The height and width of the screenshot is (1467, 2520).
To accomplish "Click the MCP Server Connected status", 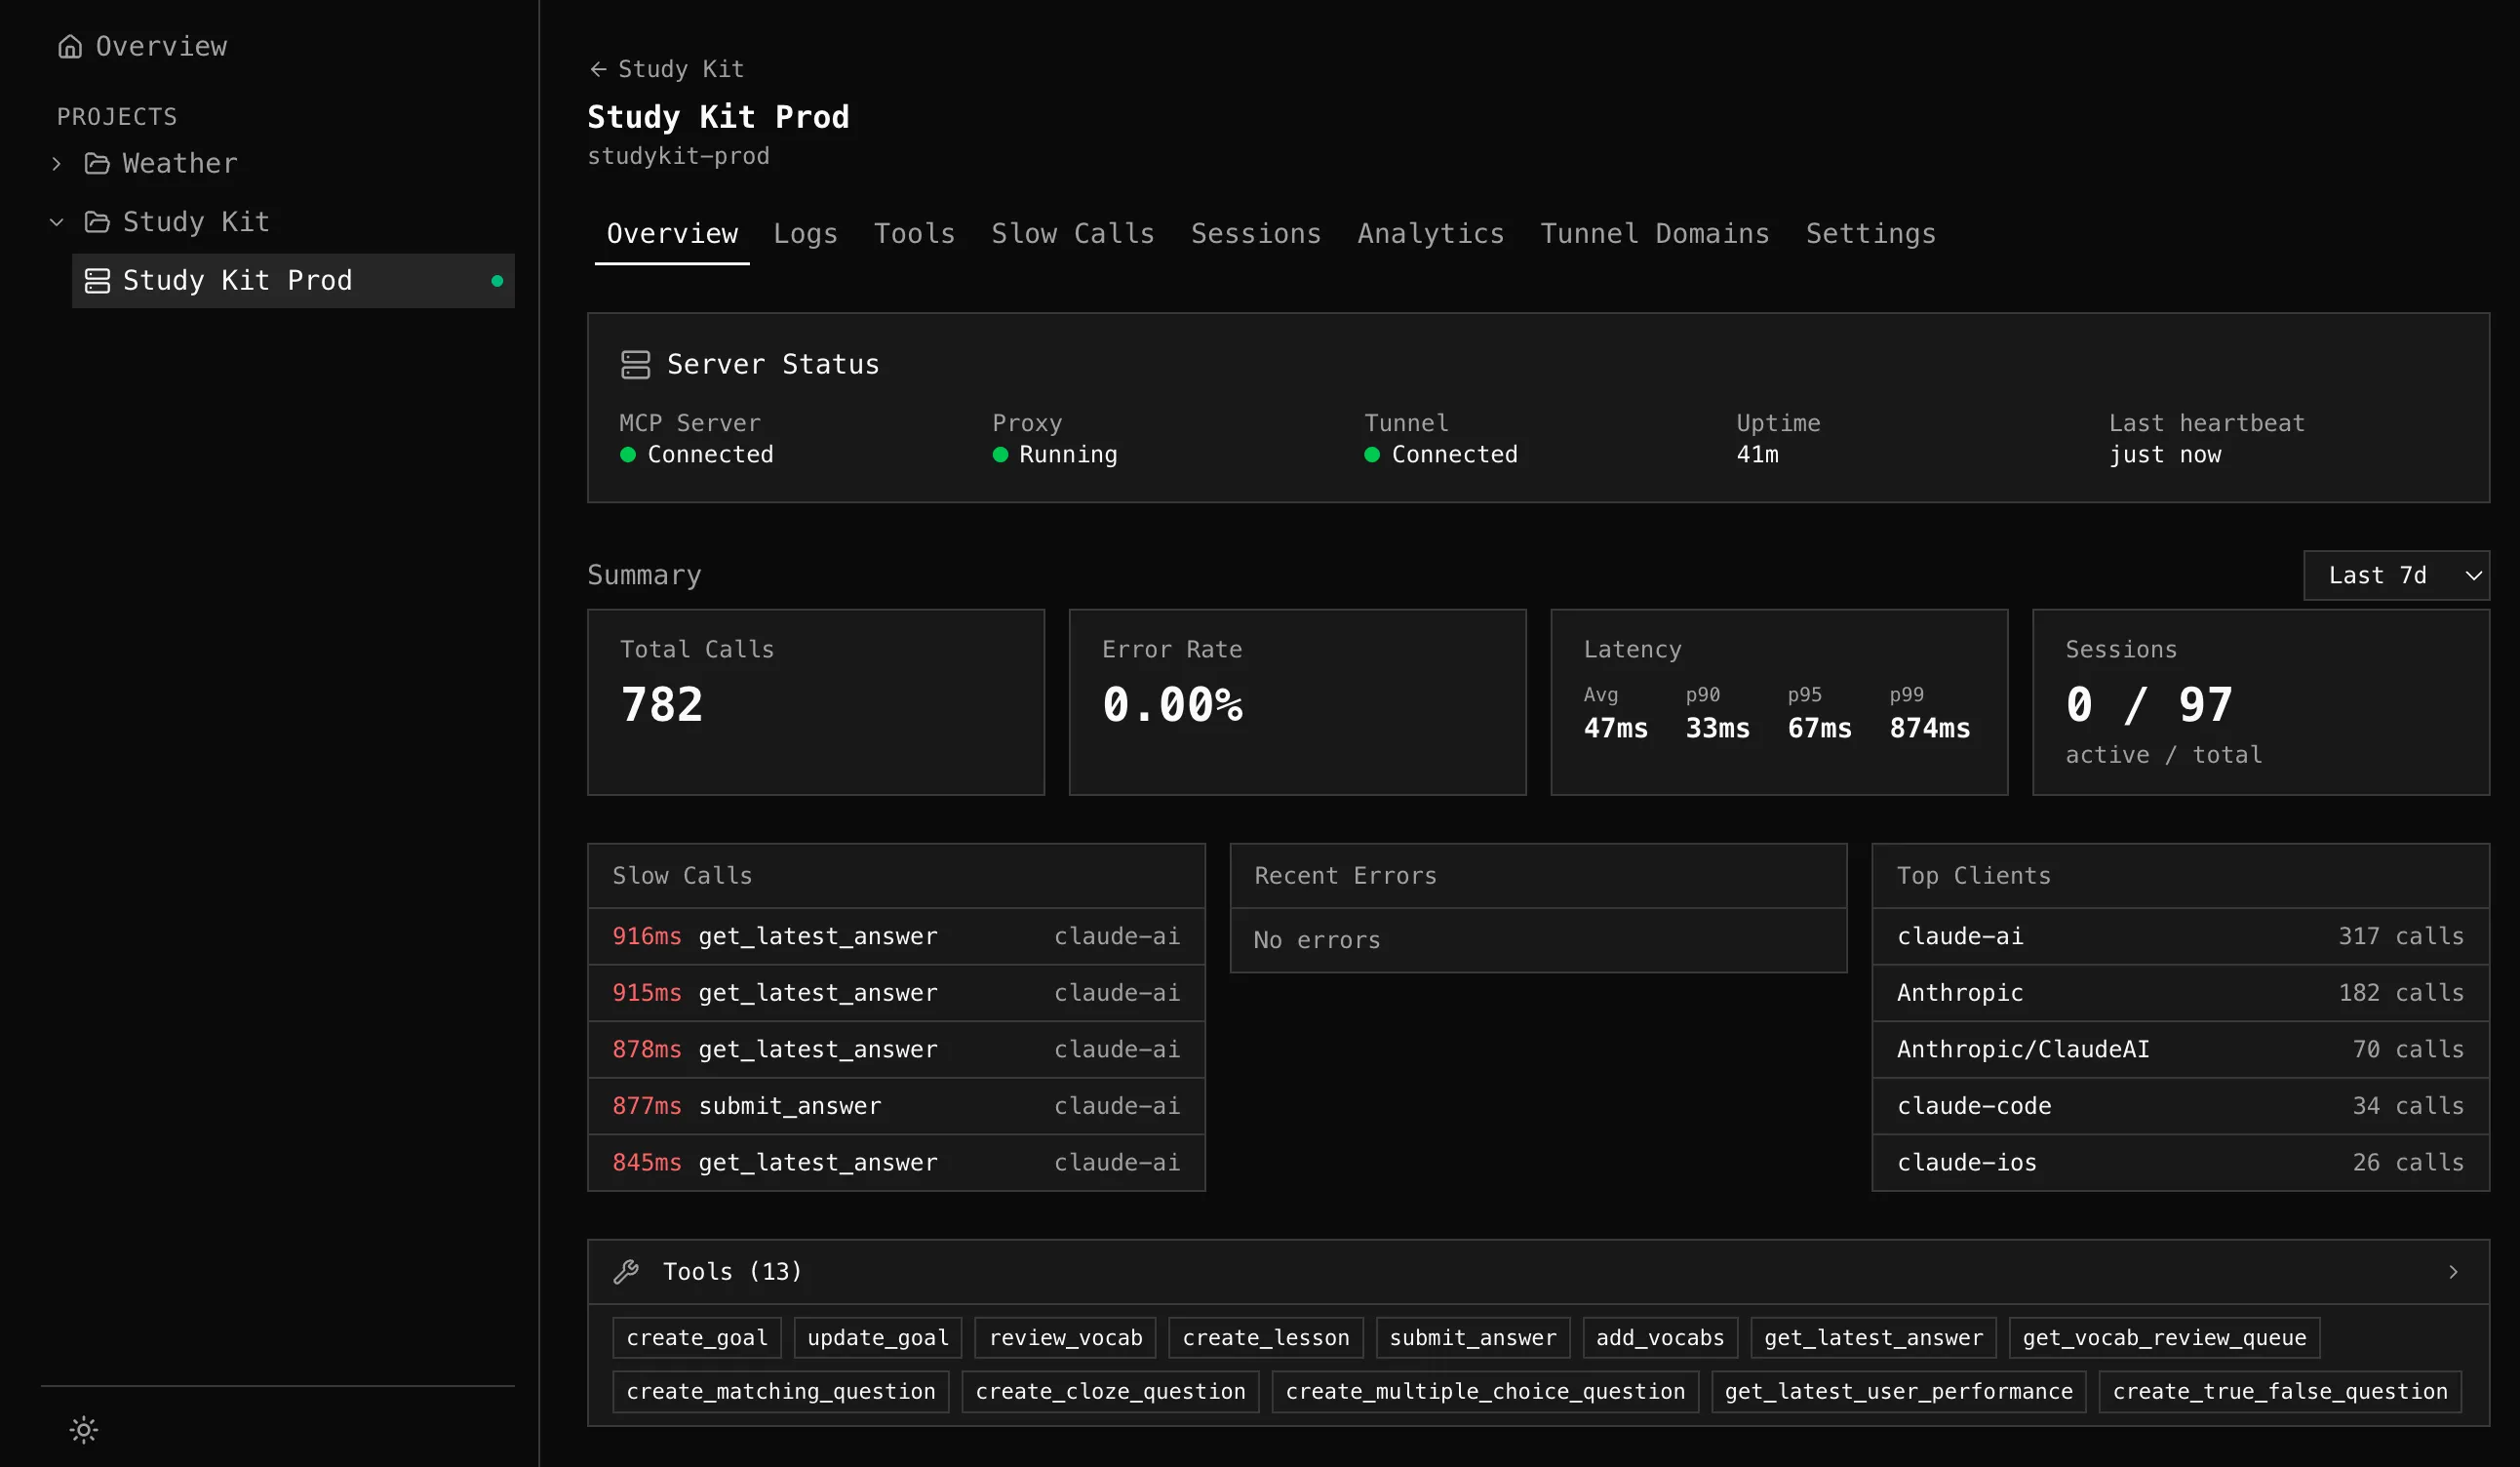I will click(x=696, y=454).
